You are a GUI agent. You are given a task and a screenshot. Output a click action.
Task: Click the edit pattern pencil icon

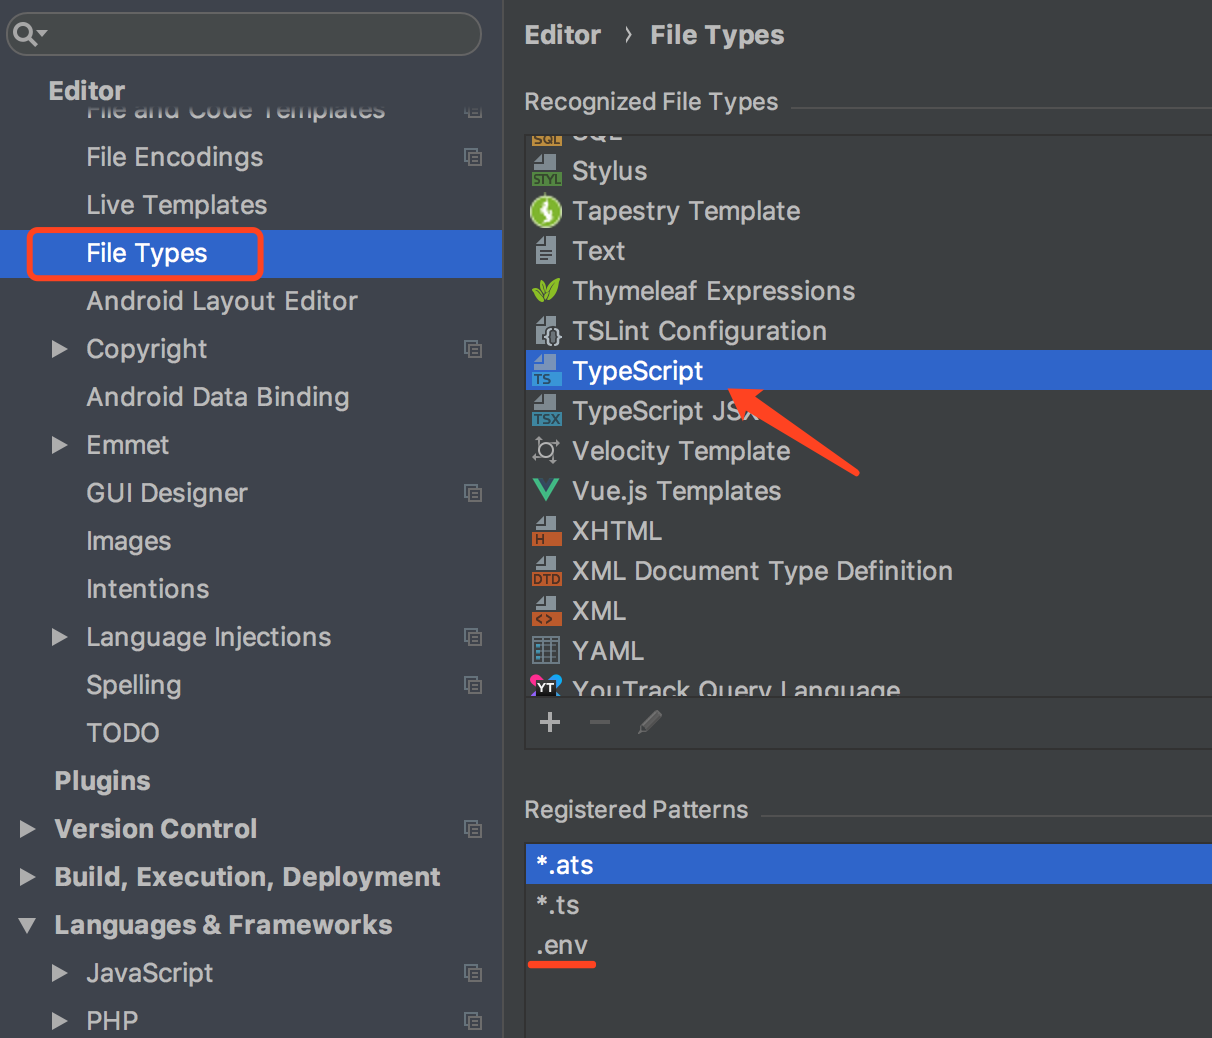[651, 722]
